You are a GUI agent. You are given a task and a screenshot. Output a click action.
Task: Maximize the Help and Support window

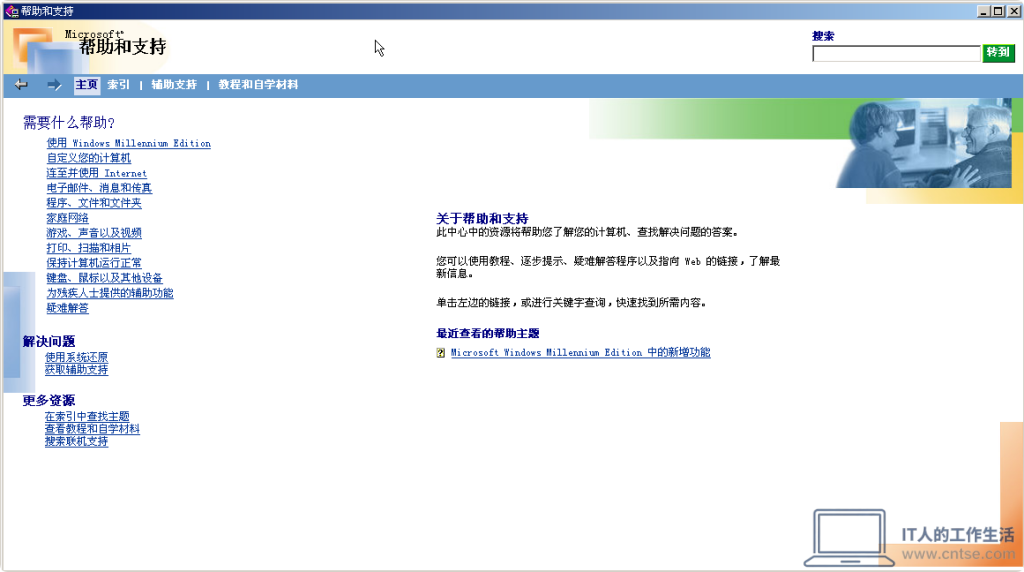998,11
